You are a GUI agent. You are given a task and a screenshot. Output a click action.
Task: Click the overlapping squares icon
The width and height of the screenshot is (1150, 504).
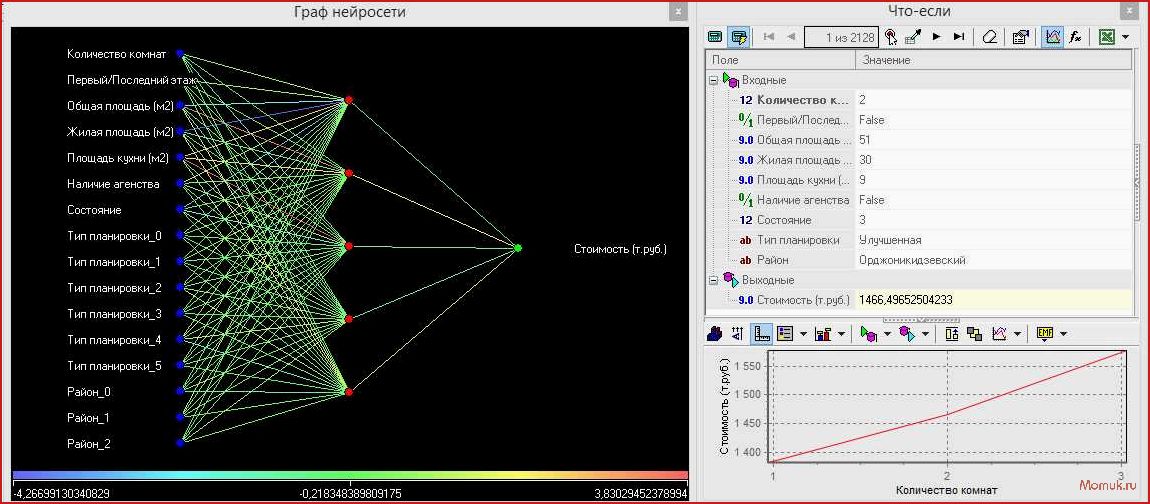pos(975,334)
